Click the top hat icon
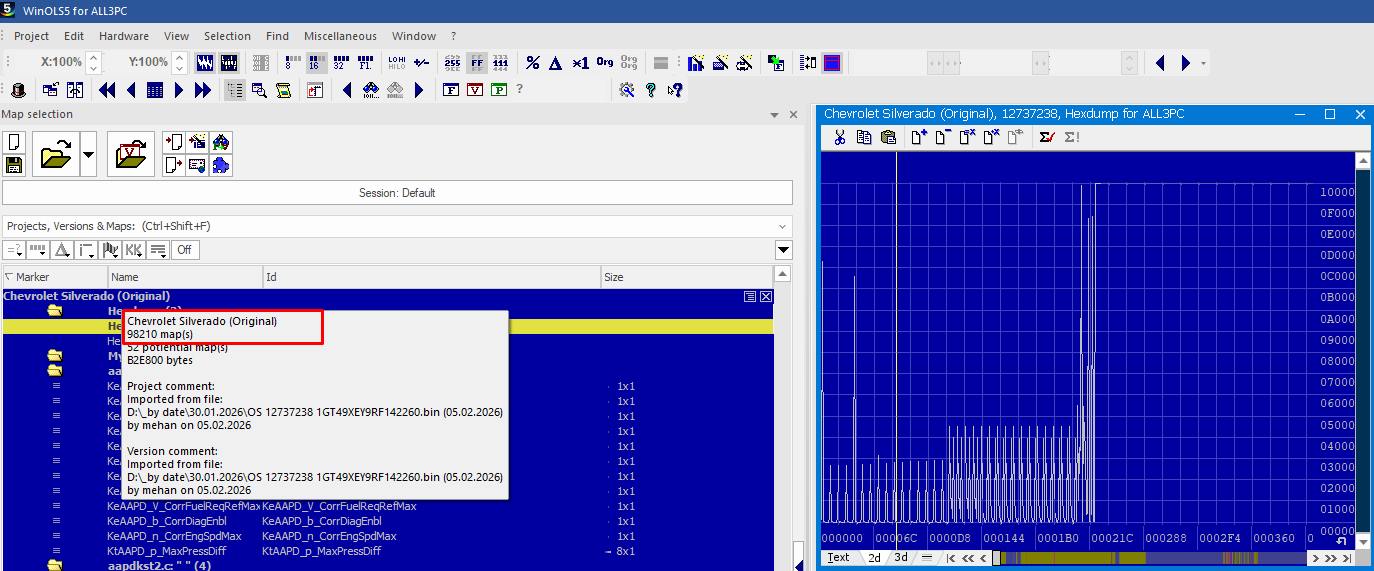Image resolution: width=1374 pixels, height=571 pixels. [x=17, y=90]
